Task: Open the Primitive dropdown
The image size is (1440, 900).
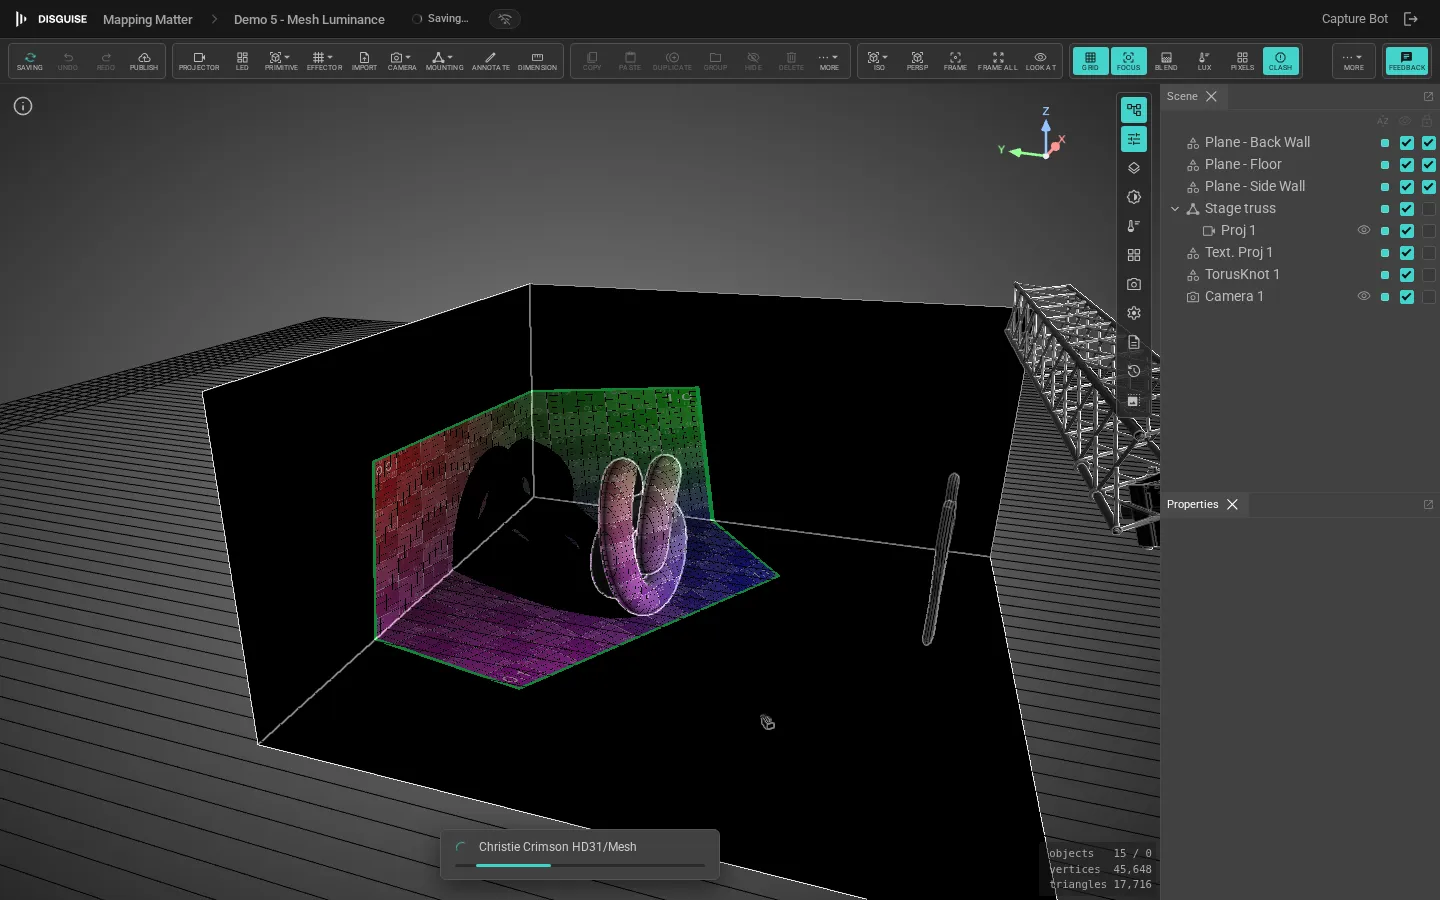Action: (x=281, y=61)
